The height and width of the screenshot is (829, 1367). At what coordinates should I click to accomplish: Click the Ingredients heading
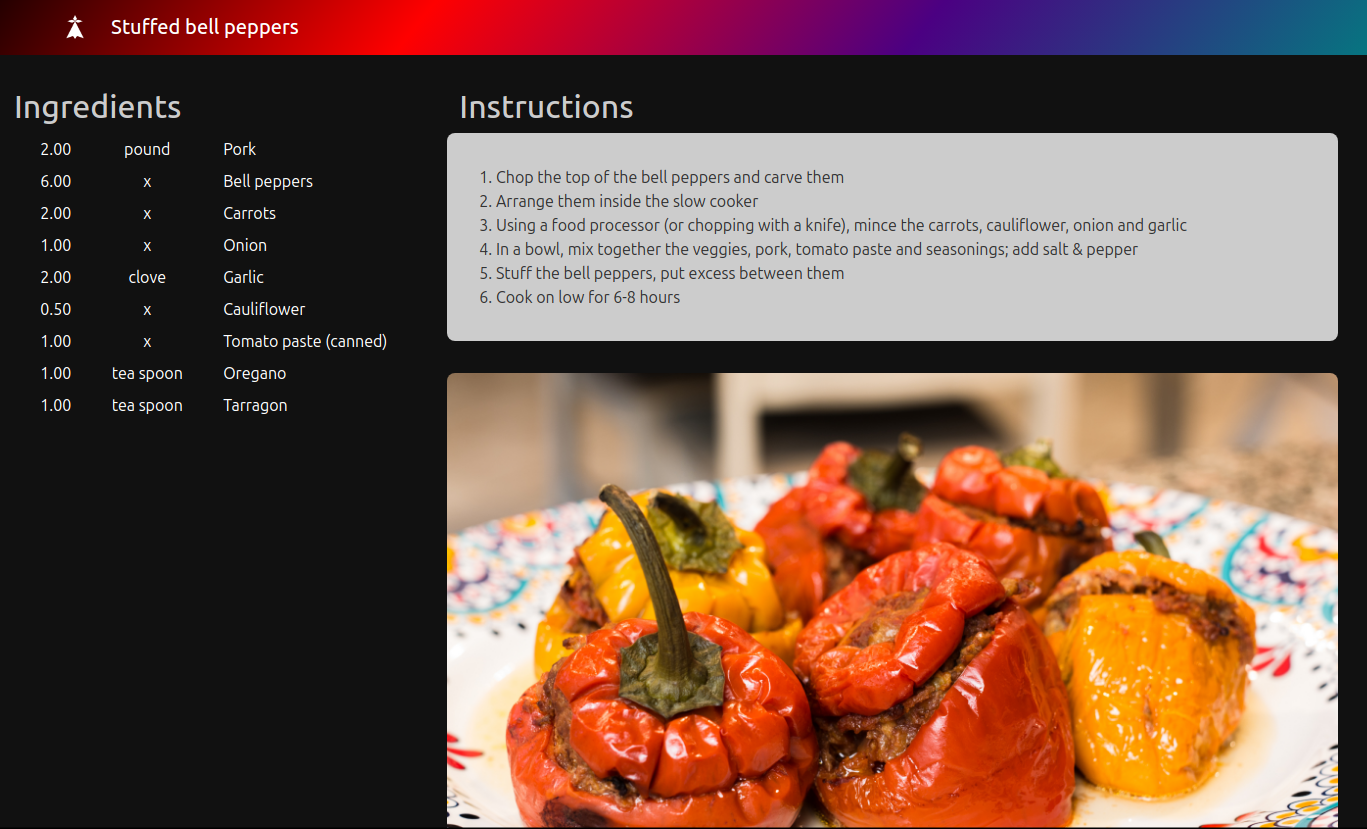97,107
